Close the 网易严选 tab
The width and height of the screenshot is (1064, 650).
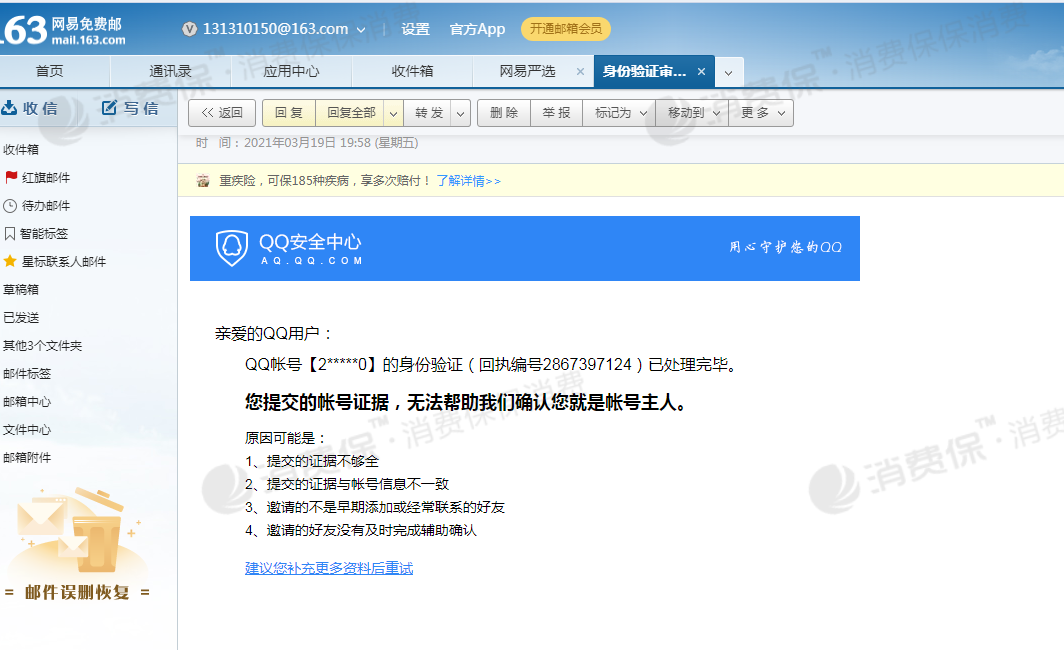pyautogui.click(x=580, y=72)
